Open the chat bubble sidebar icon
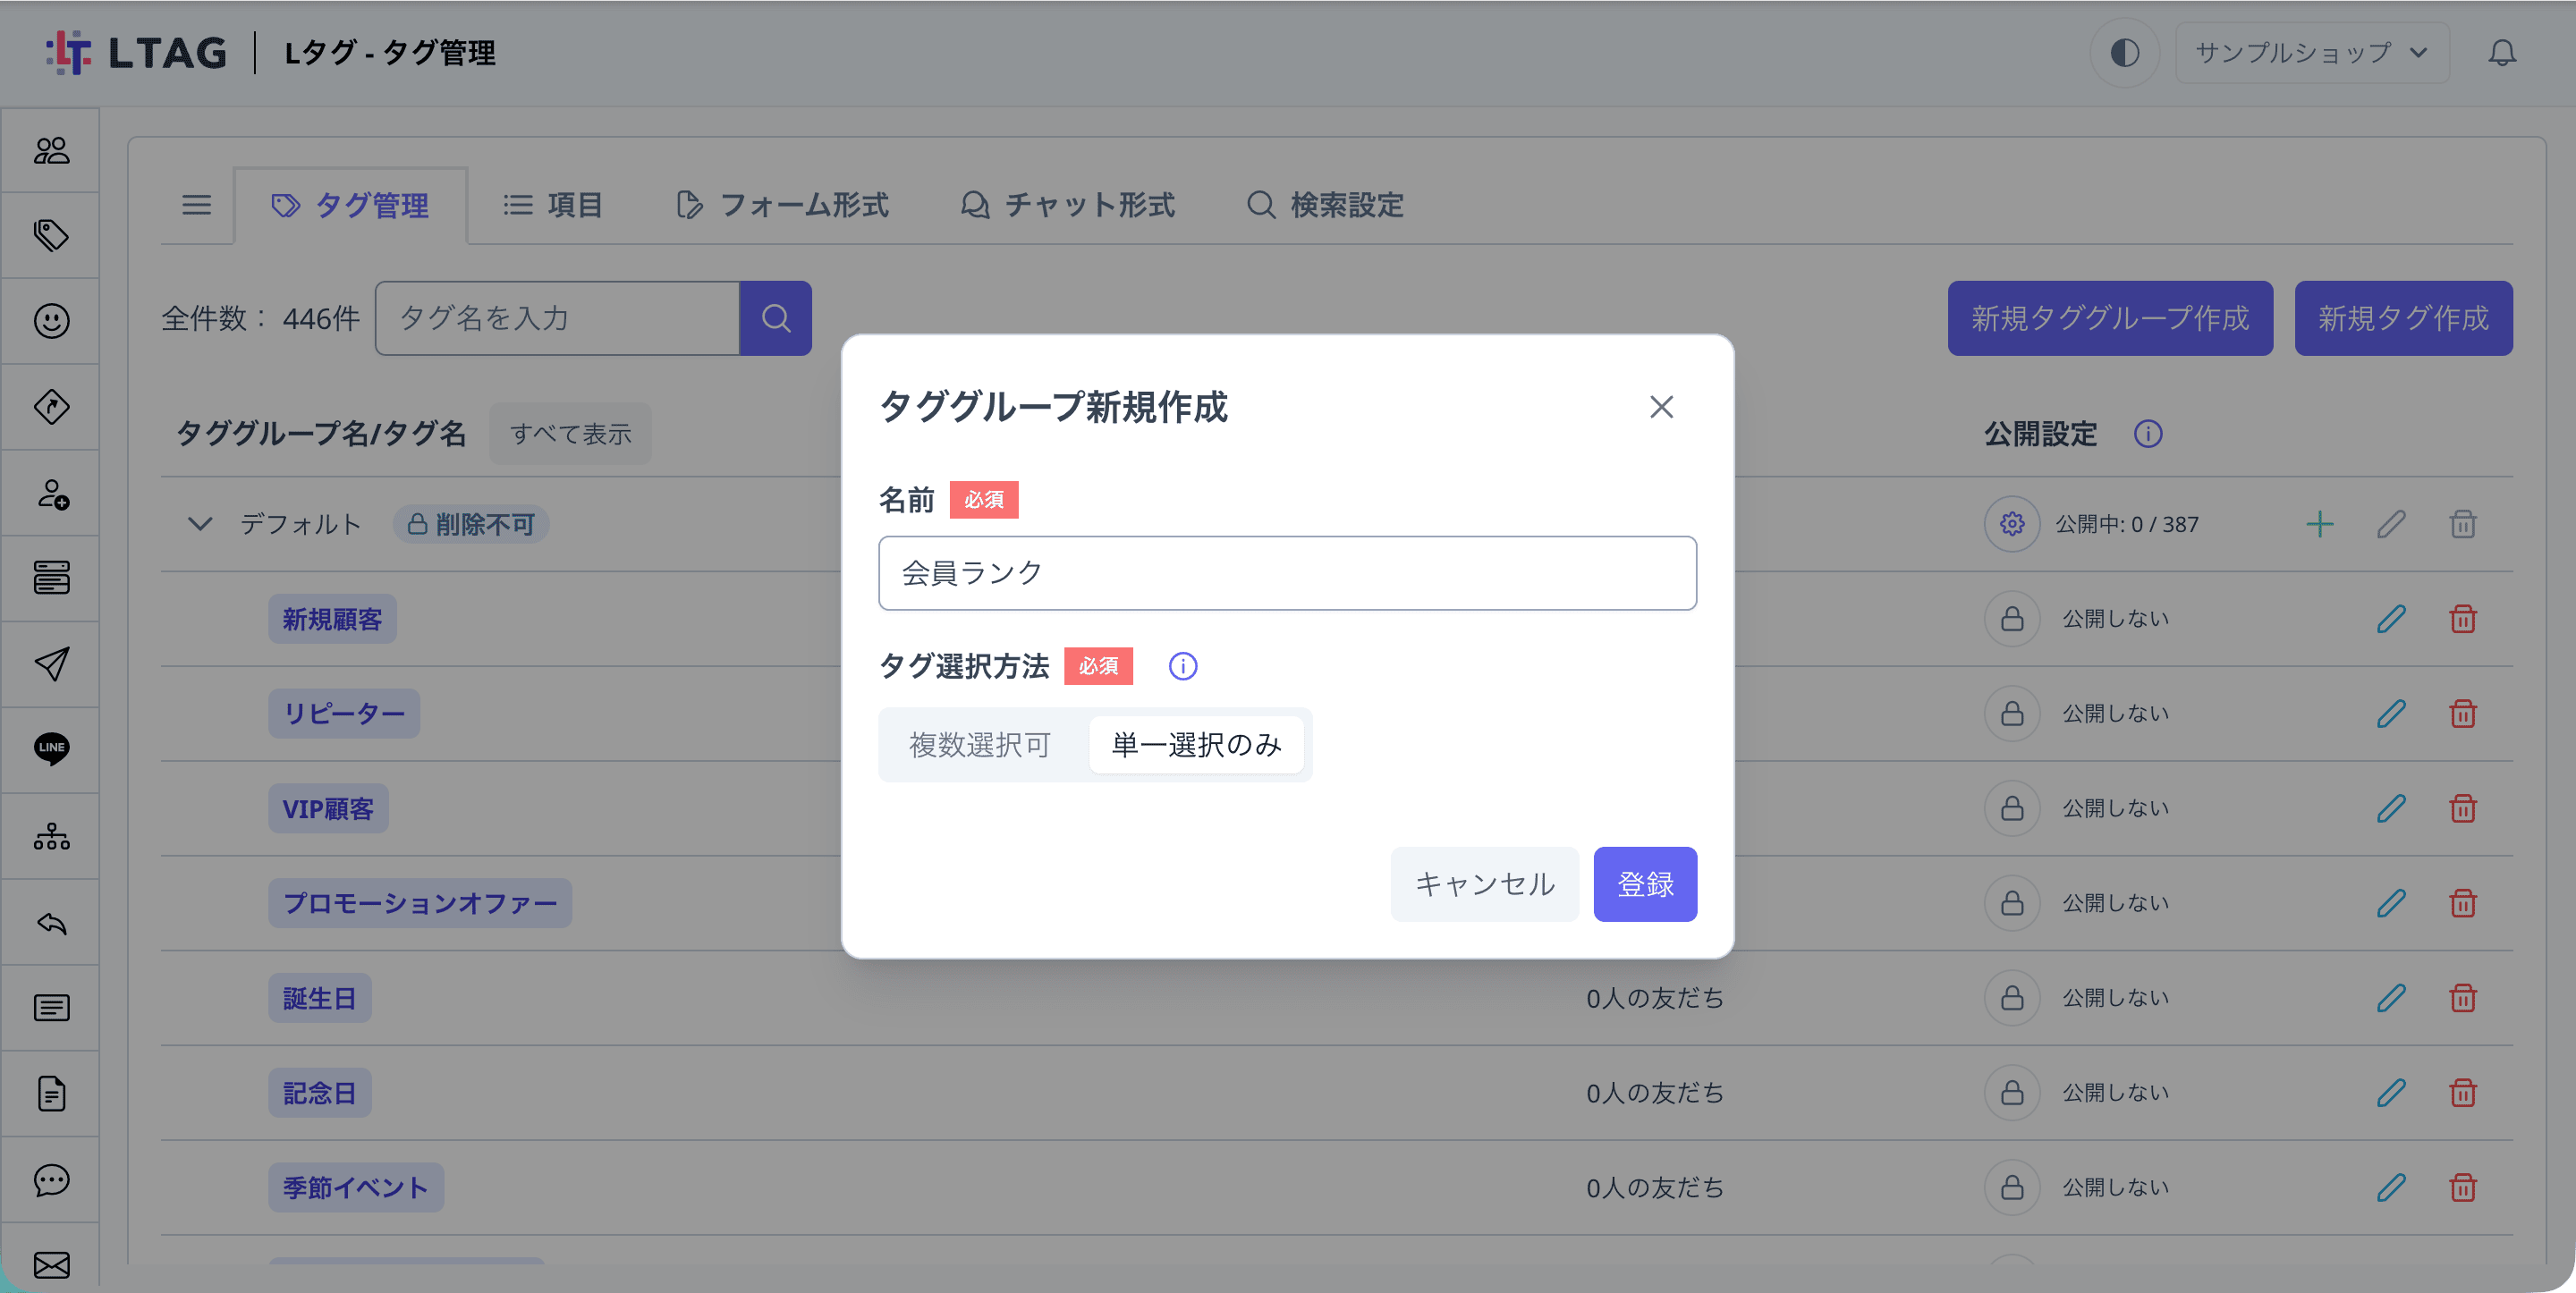The width and height of the screenshot is (2576, 1293). pyautogui.click(x=51, y=1180)
